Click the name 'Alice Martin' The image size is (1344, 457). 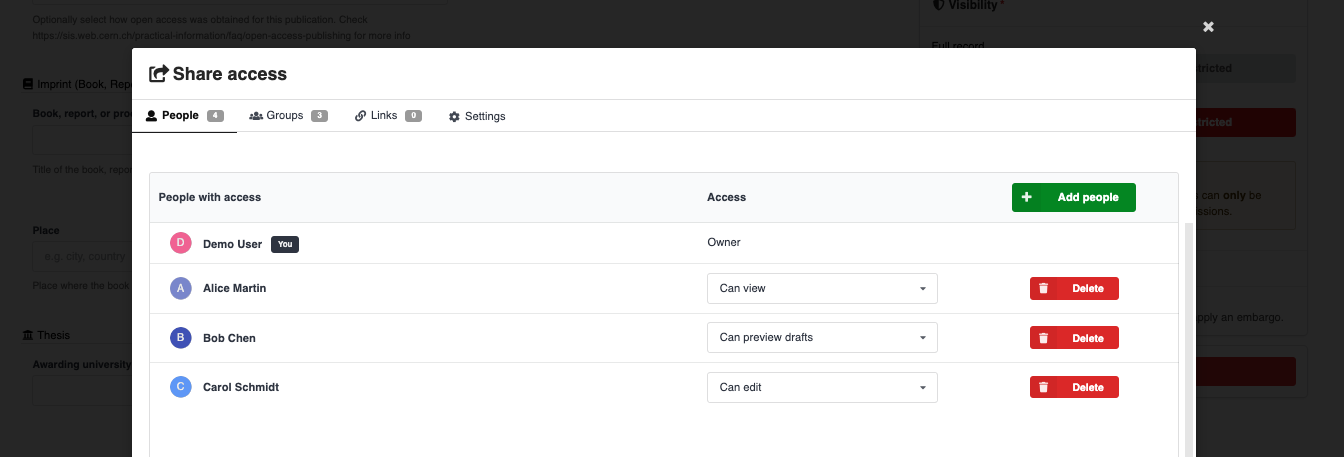(234, 288)
